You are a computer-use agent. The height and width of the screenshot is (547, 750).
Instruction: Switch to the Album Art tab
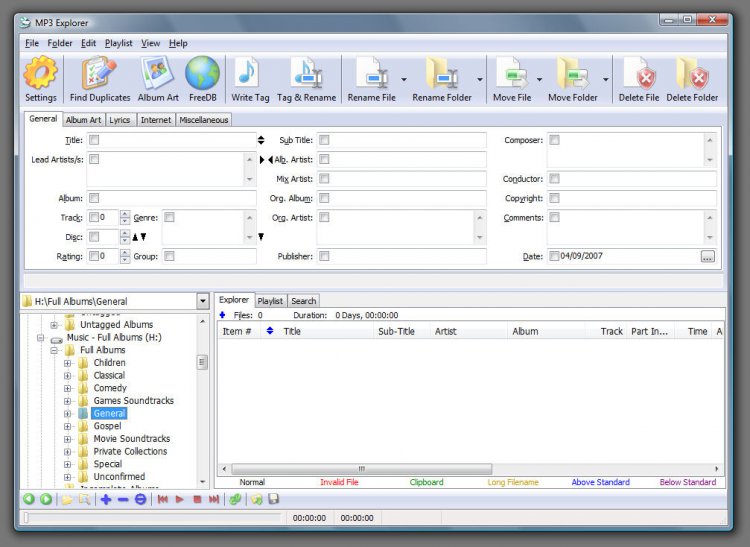tap(83, 120)
